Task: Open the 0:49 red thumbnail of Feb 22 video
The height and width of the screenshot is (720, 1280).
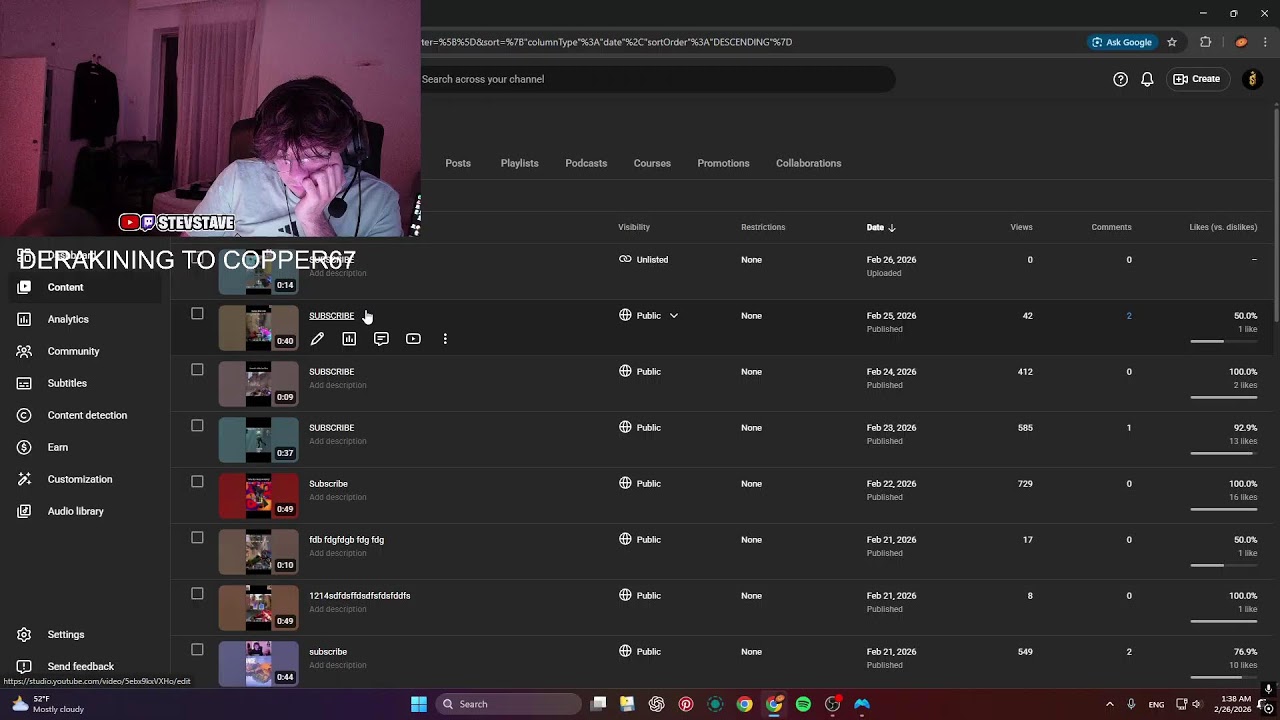Action: [x=258, y=496]
